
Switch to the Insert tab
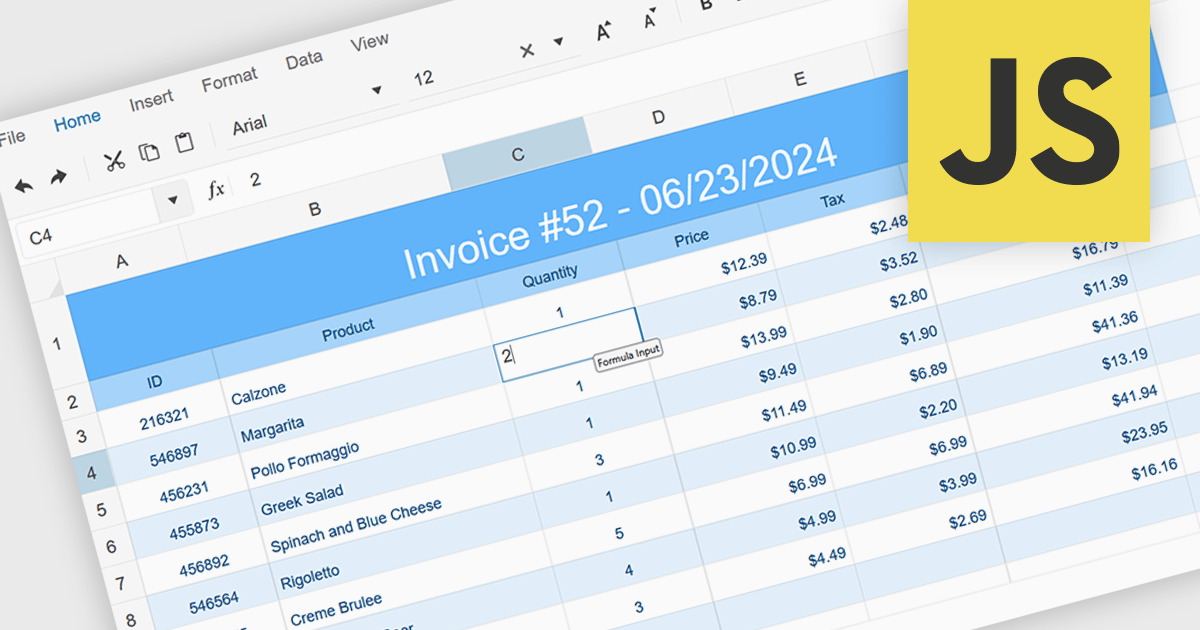click(x=151, y=100)
